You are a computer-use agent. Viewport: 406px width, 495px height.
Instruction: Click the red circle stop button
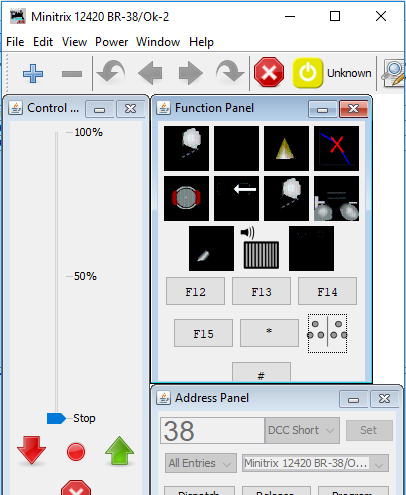[x=76, y=452]
